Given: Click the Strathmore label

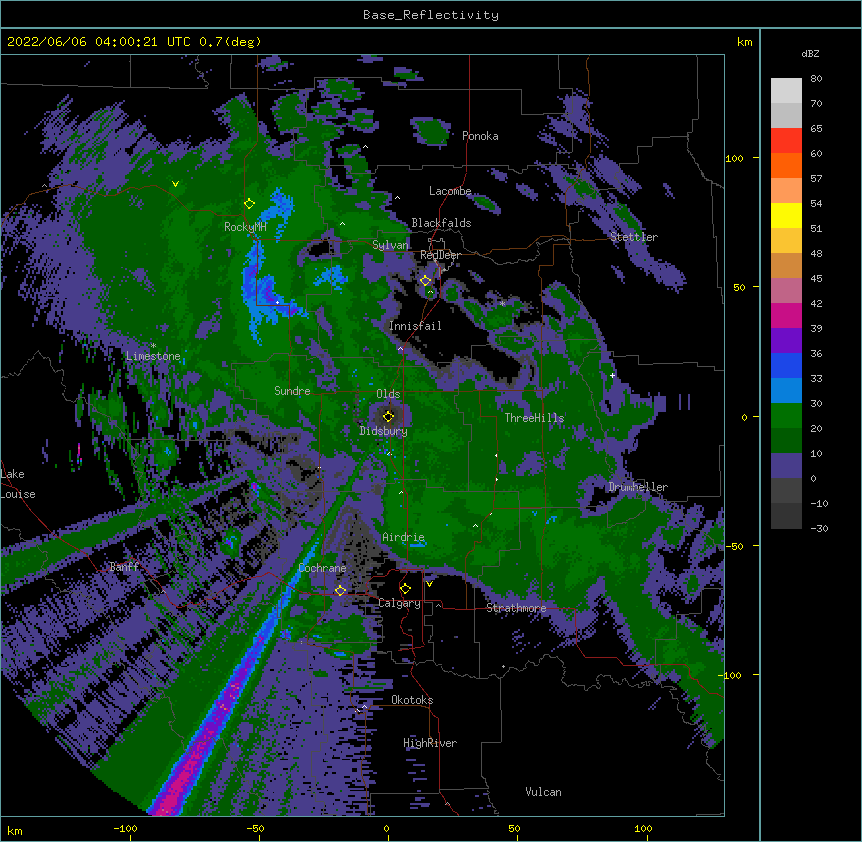Looking at the screenshot, I should (x=516, y=608).
